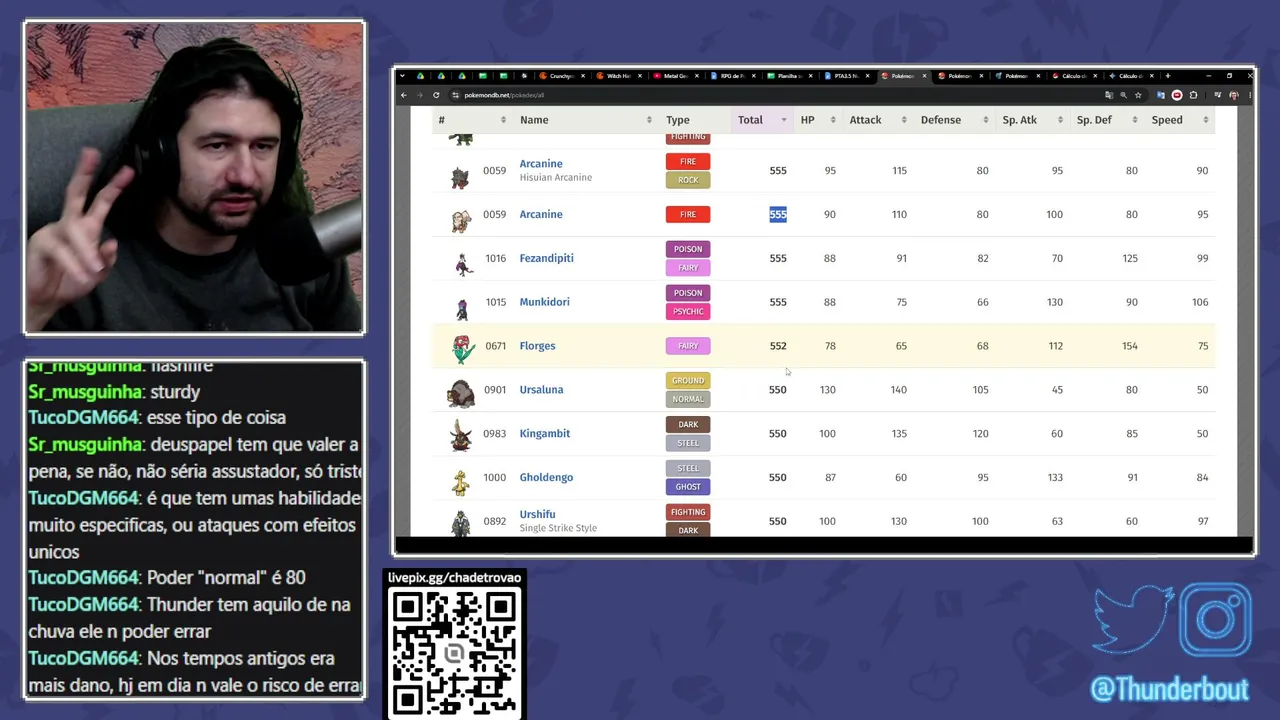Image resolution: width=1280 pixels, height=720 pixels.
Task: Open the Hisuian Arcanine name link
Action: coord(541,163)
